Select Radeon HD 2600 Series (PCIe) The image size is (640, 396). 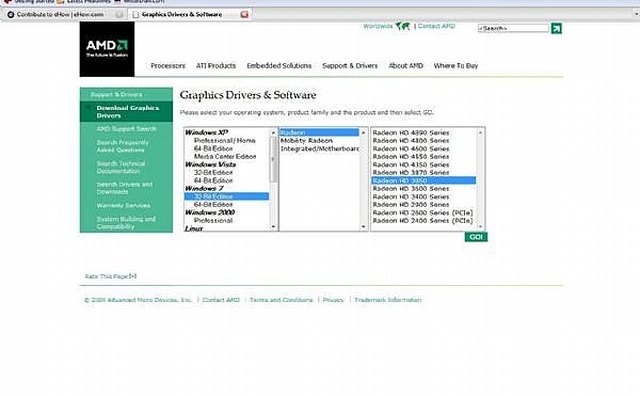click(422, 212)
